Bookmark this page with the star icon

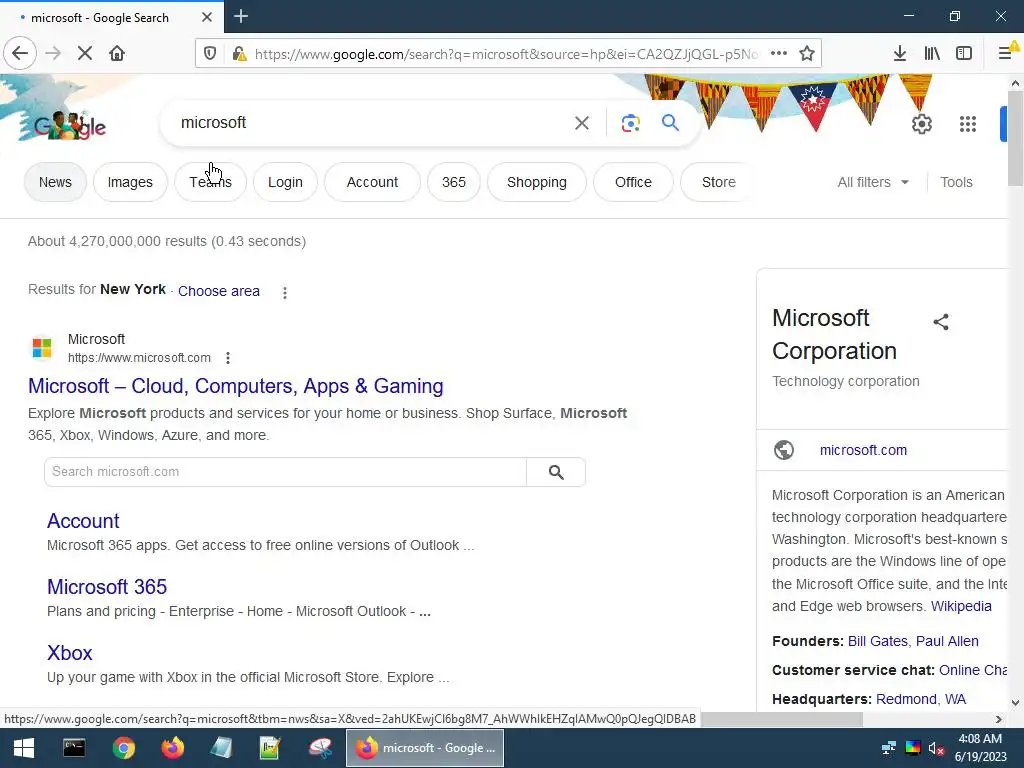click(x=807, y=54)
